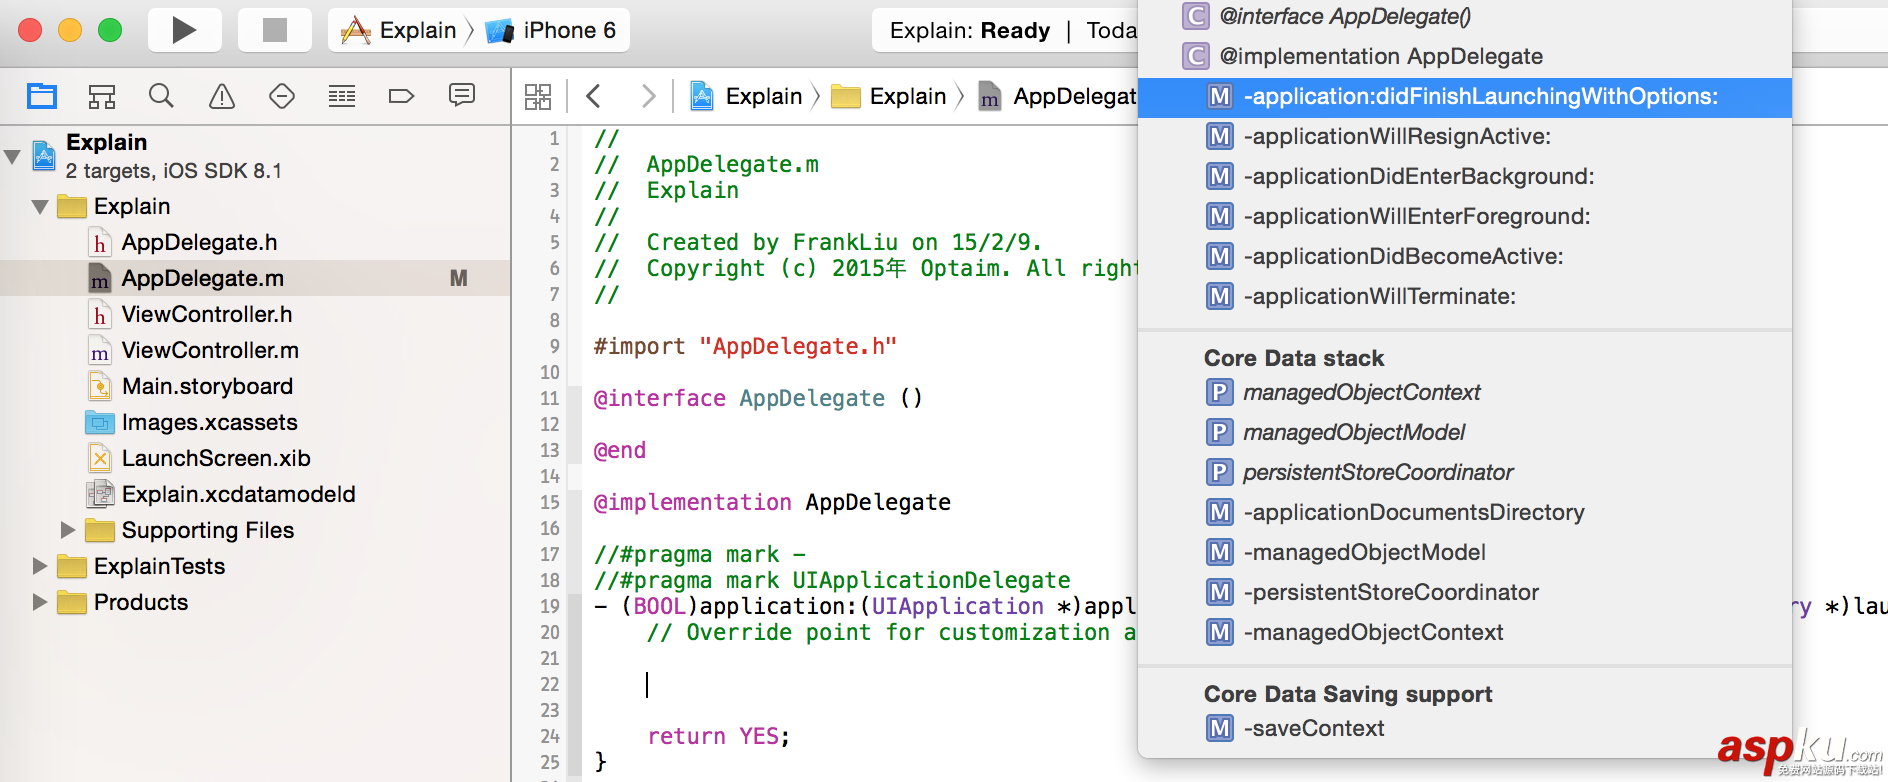
Task: Click the Run (play) button
Action: [x=184, y=30]
